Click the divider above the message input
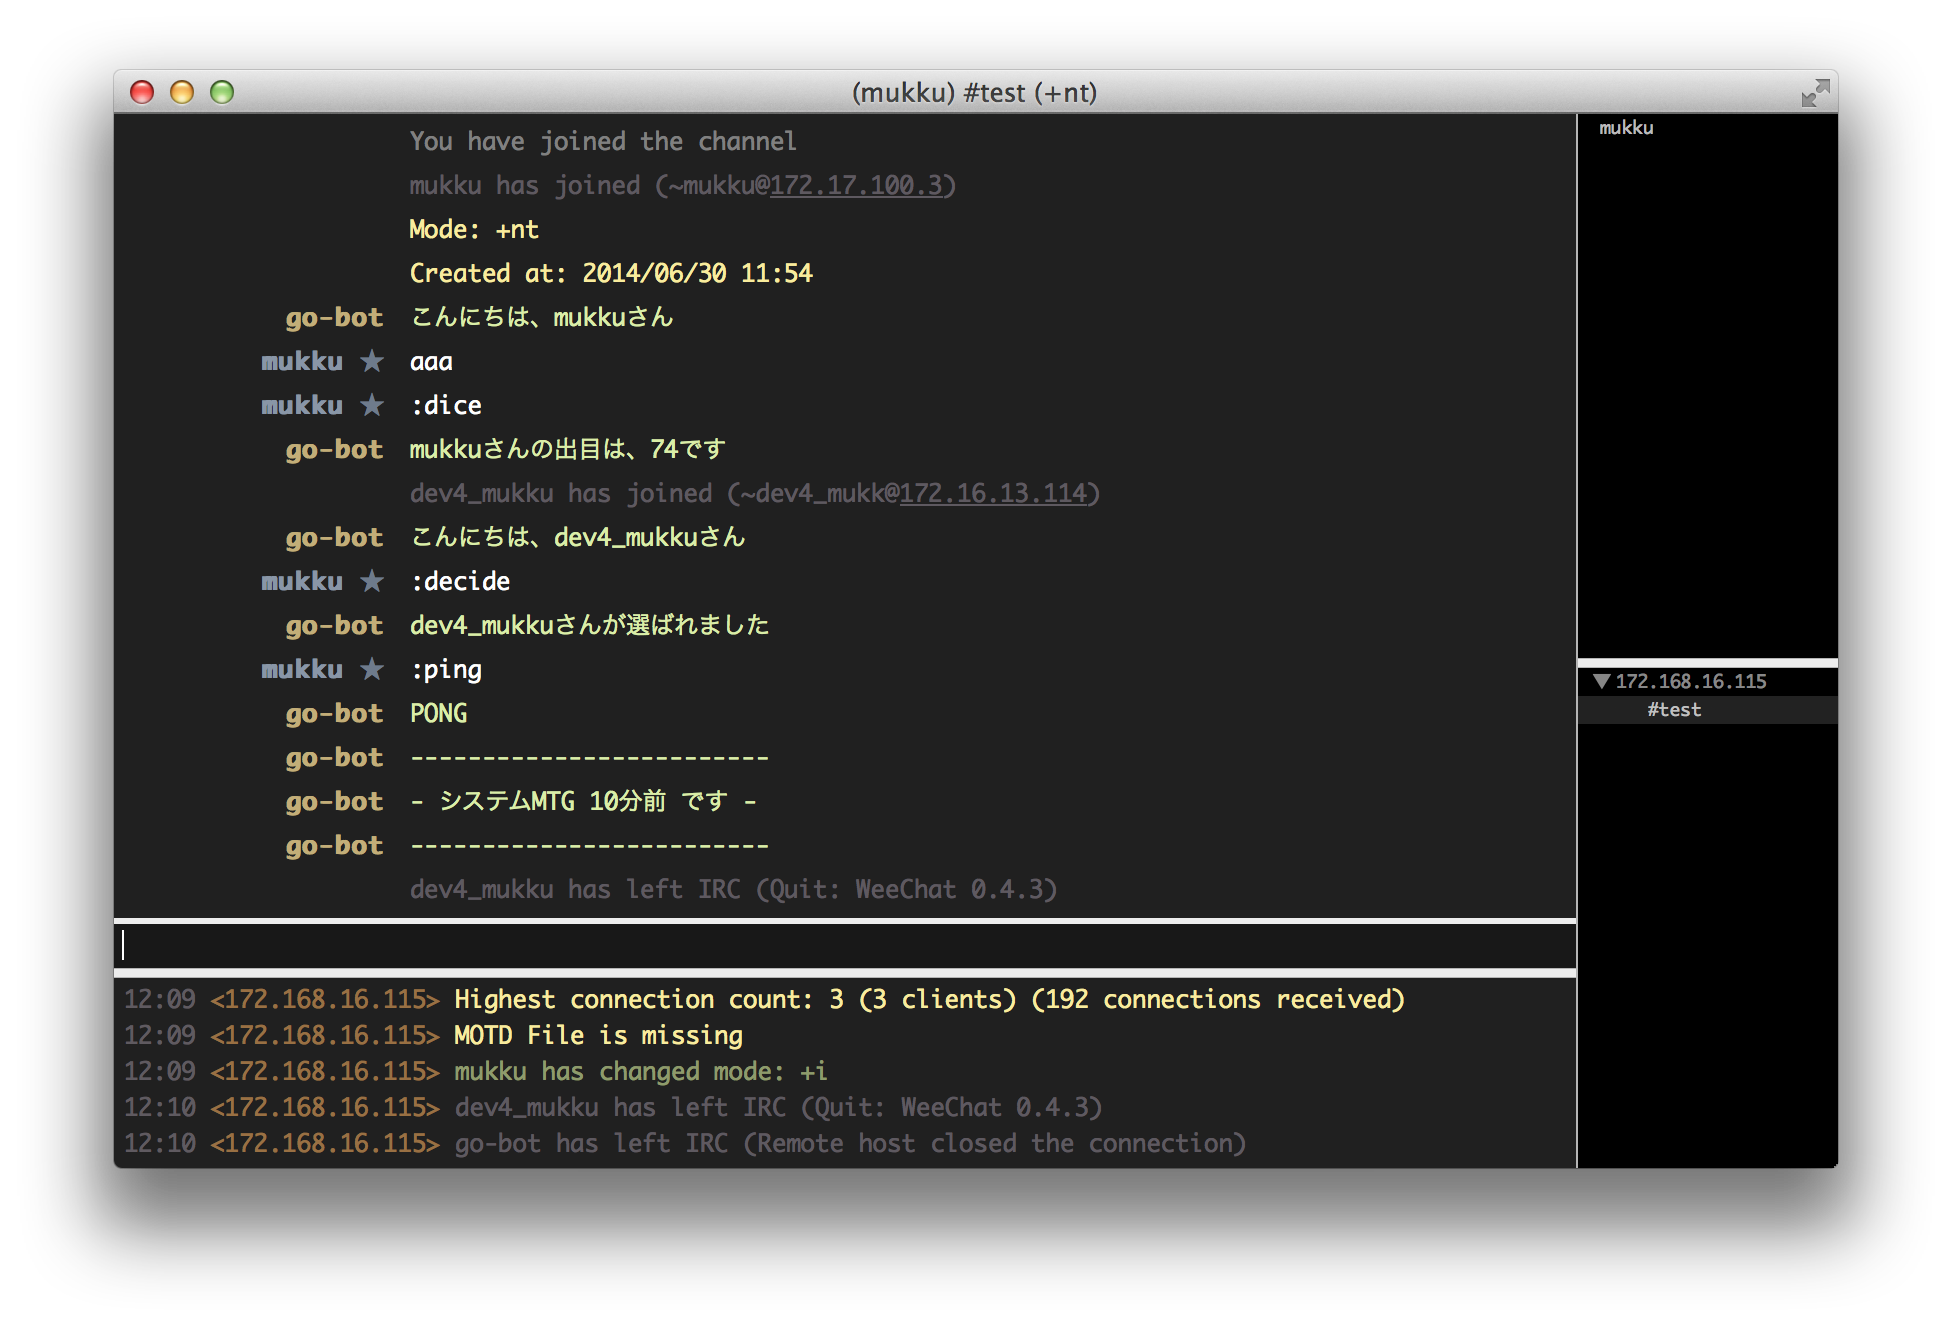This screenshot has height=1326, width=1952. (845, 920)
